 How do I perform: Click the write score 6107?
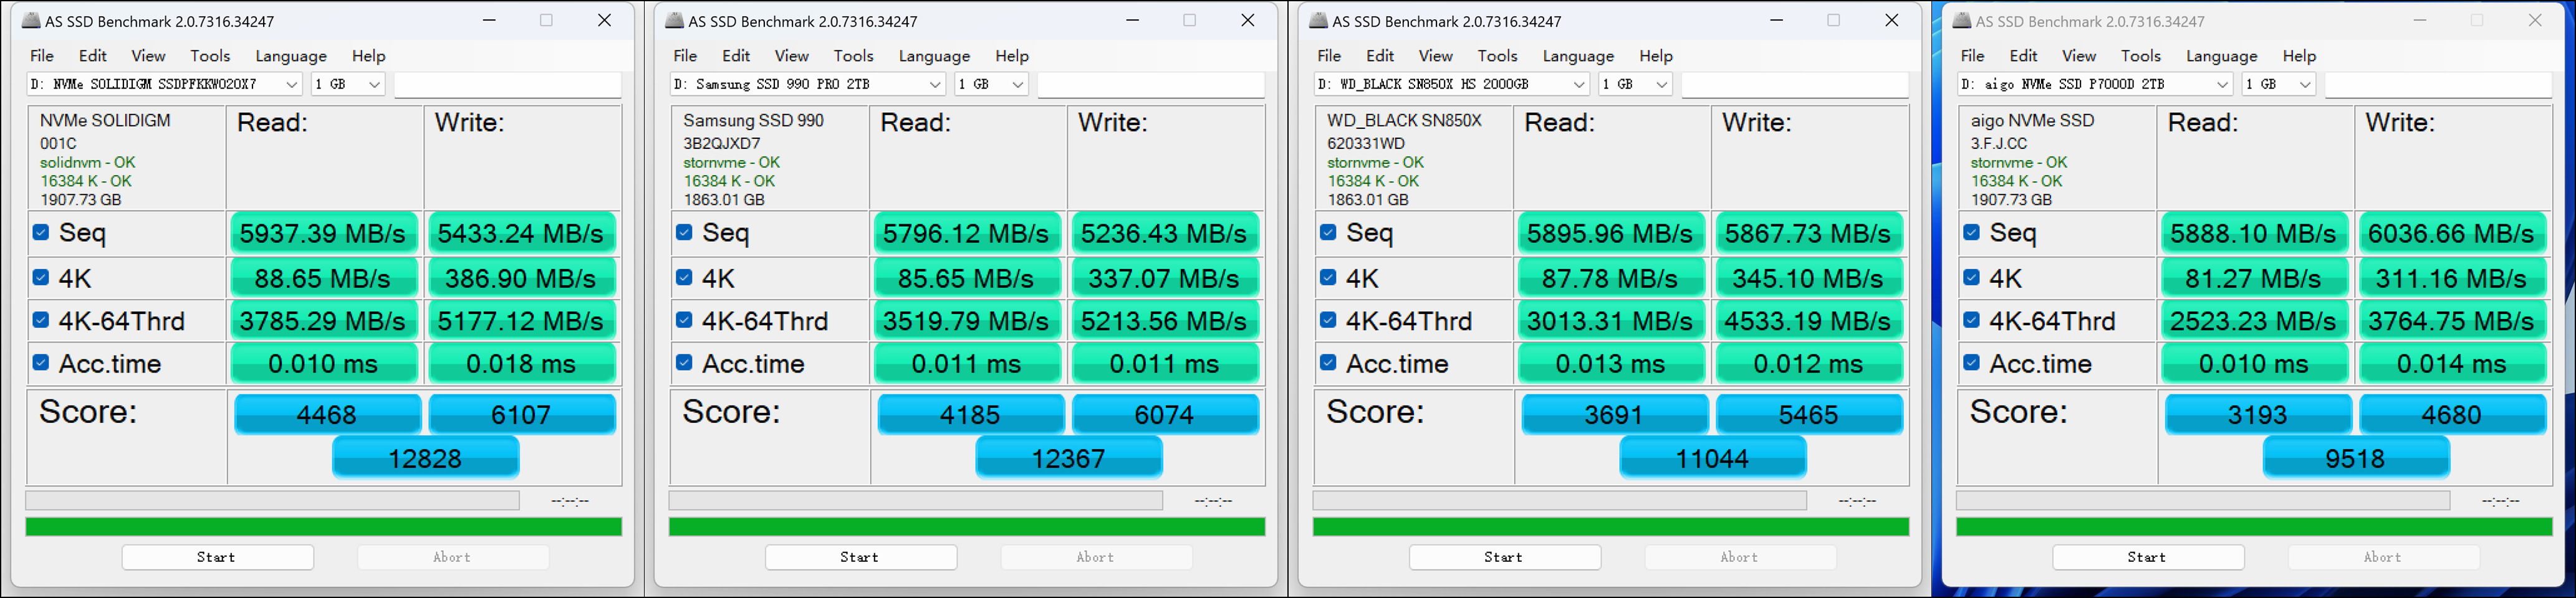[x=521, y=414]
